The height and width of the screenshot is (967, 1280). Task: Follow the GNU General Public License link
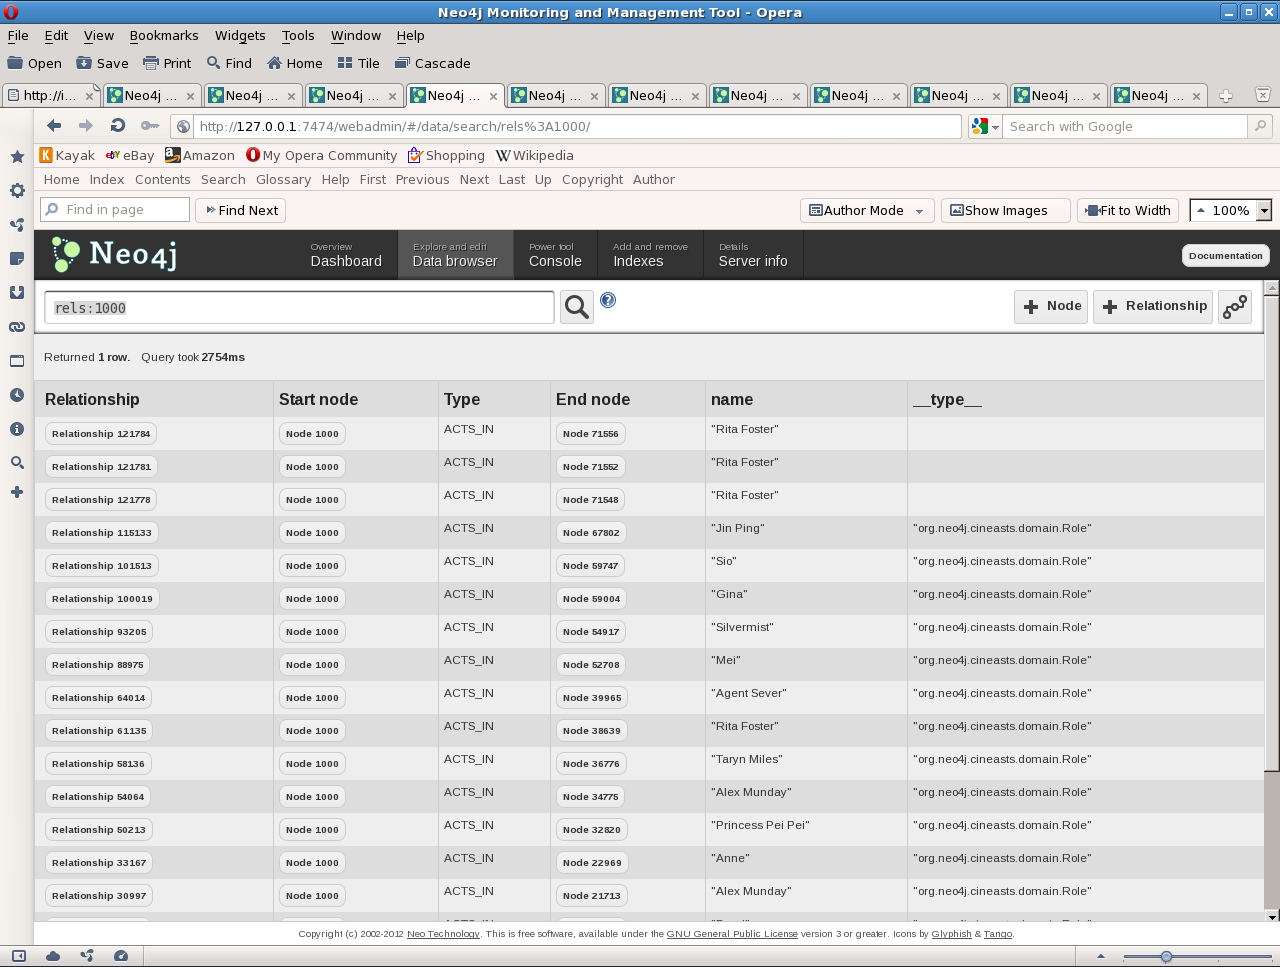coord(732,934)
